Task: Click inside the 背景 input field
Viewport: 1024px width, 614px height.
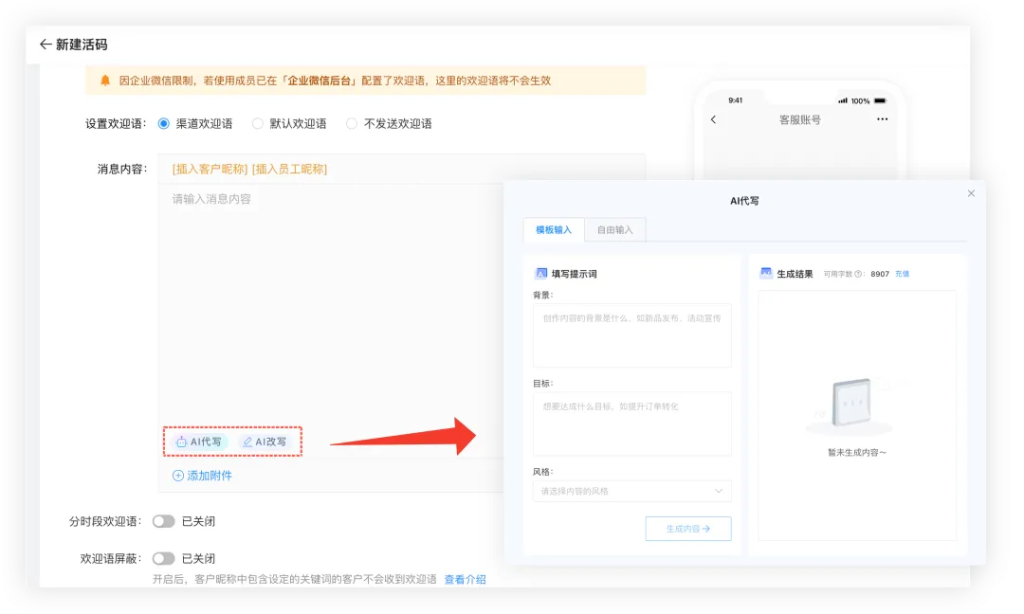Action: [631, 335]
